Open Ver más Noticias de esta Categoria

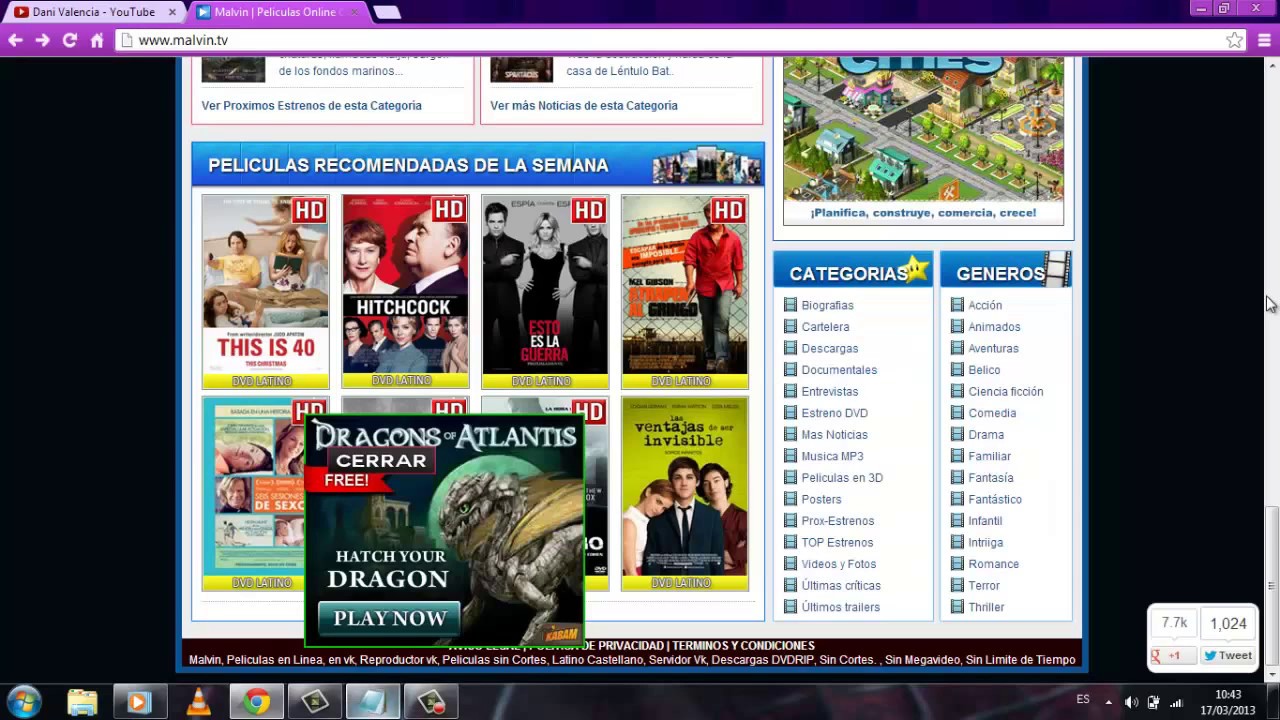[584, 105]
